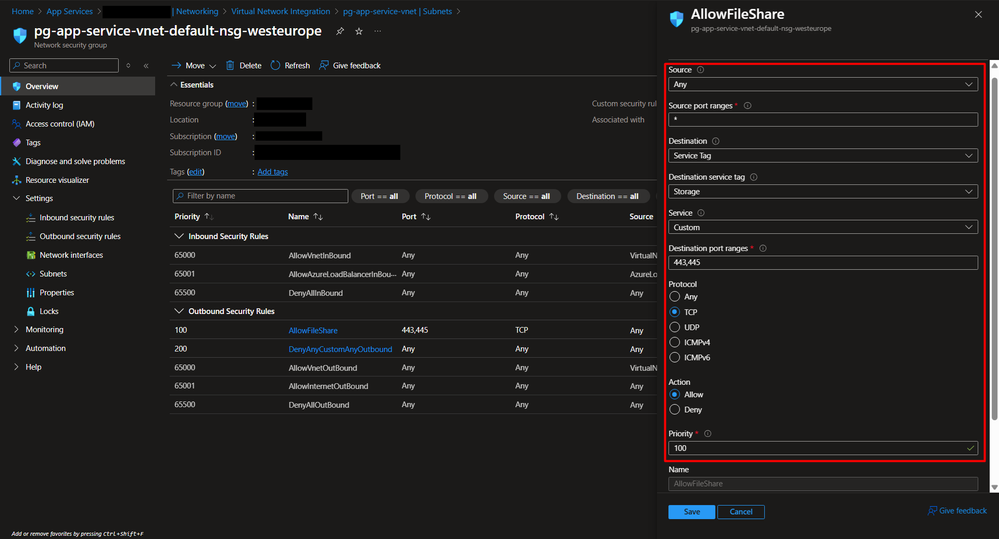Pin the network security group to dashboard

point(340,31)
